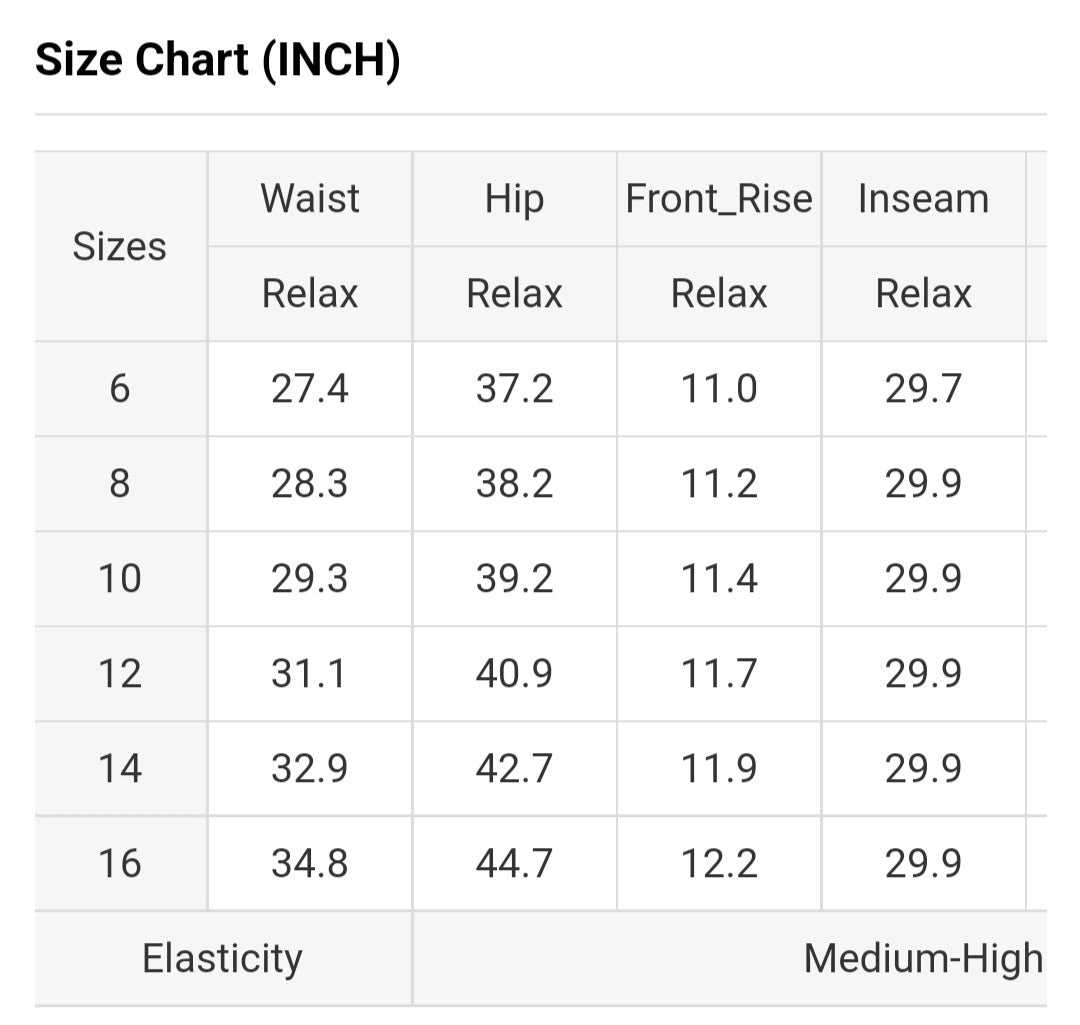Select the Hip column header

(514, 198)
